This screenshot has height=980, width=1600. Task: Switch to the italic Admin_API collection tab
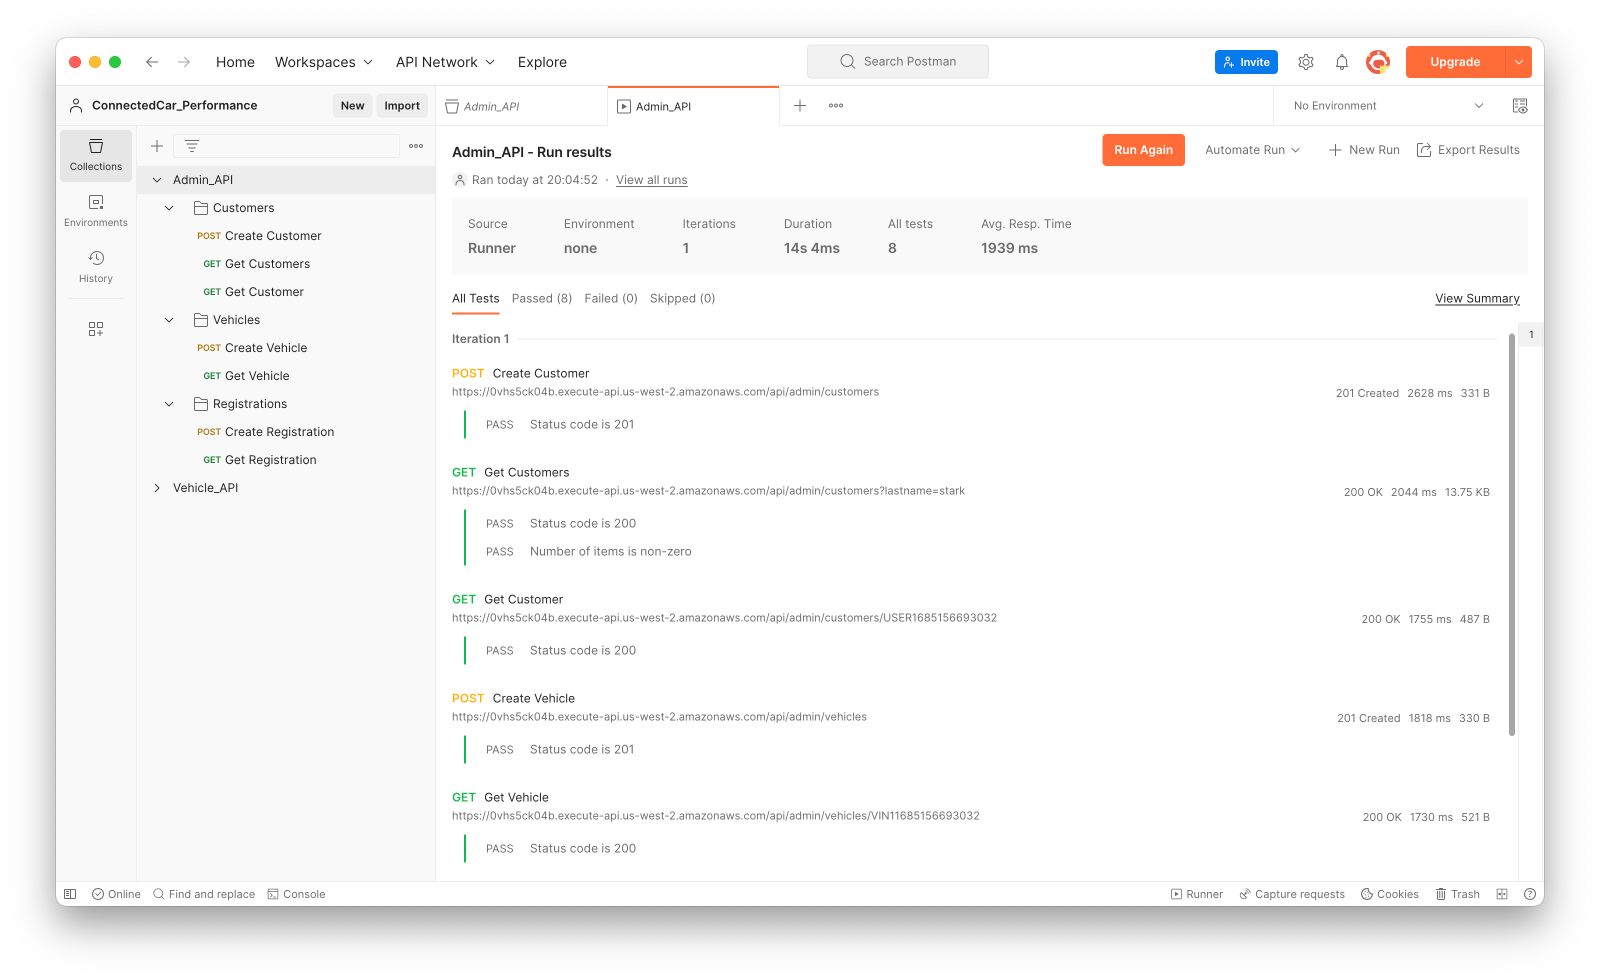(522, 106)
